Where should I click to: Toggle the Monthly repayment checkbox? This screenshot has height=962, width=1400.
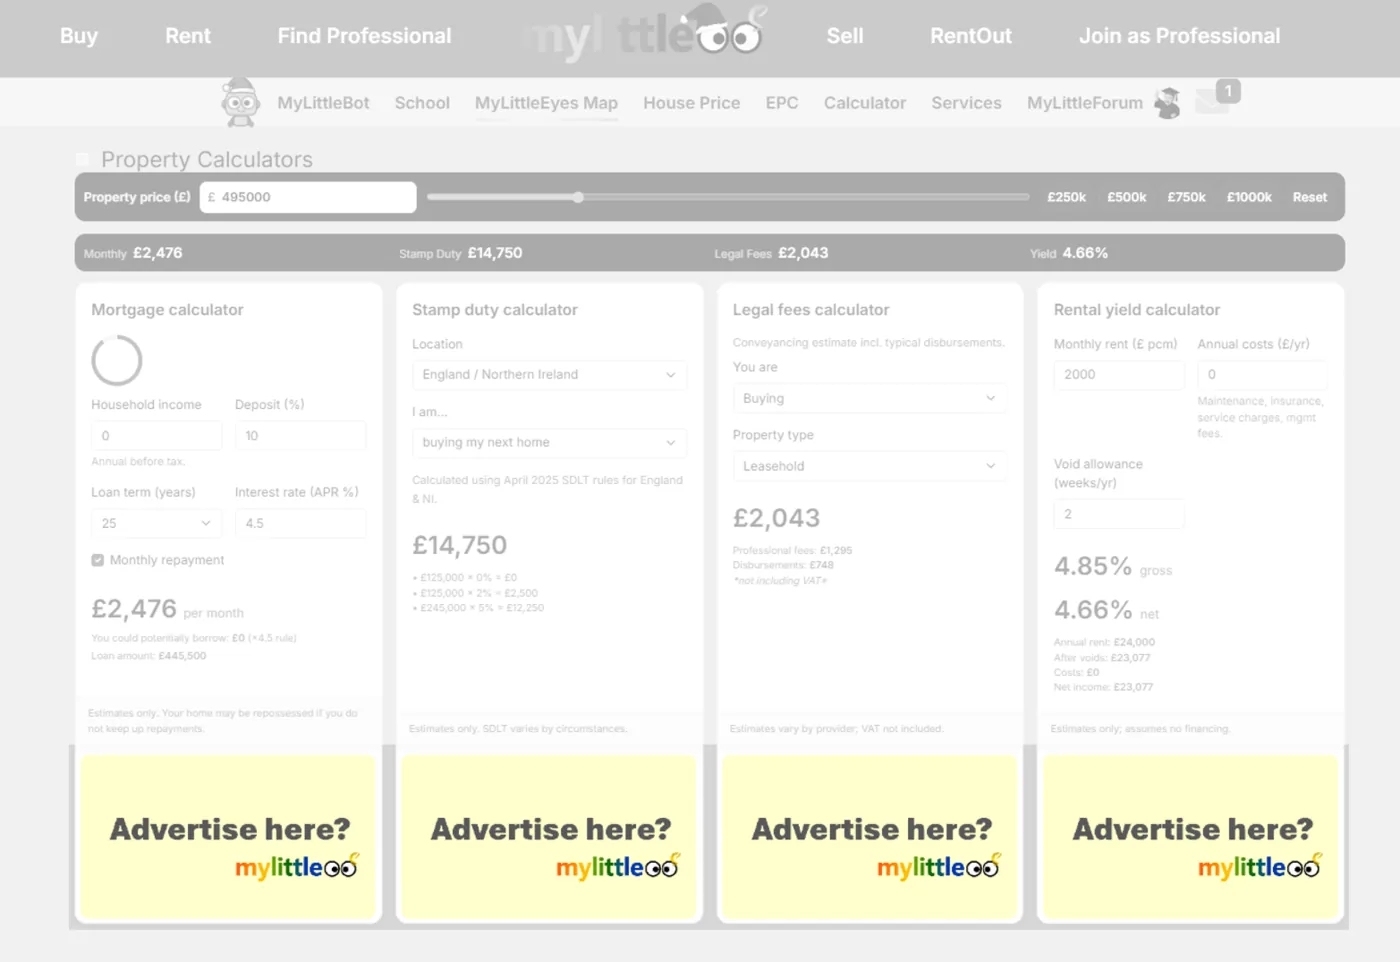pos(98,560)
